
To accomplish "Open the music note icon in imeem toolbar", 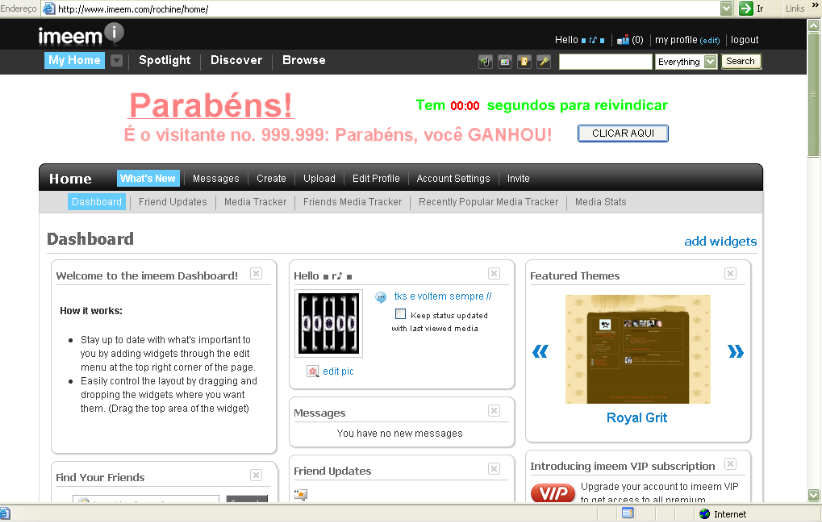I will click(485, 62).
